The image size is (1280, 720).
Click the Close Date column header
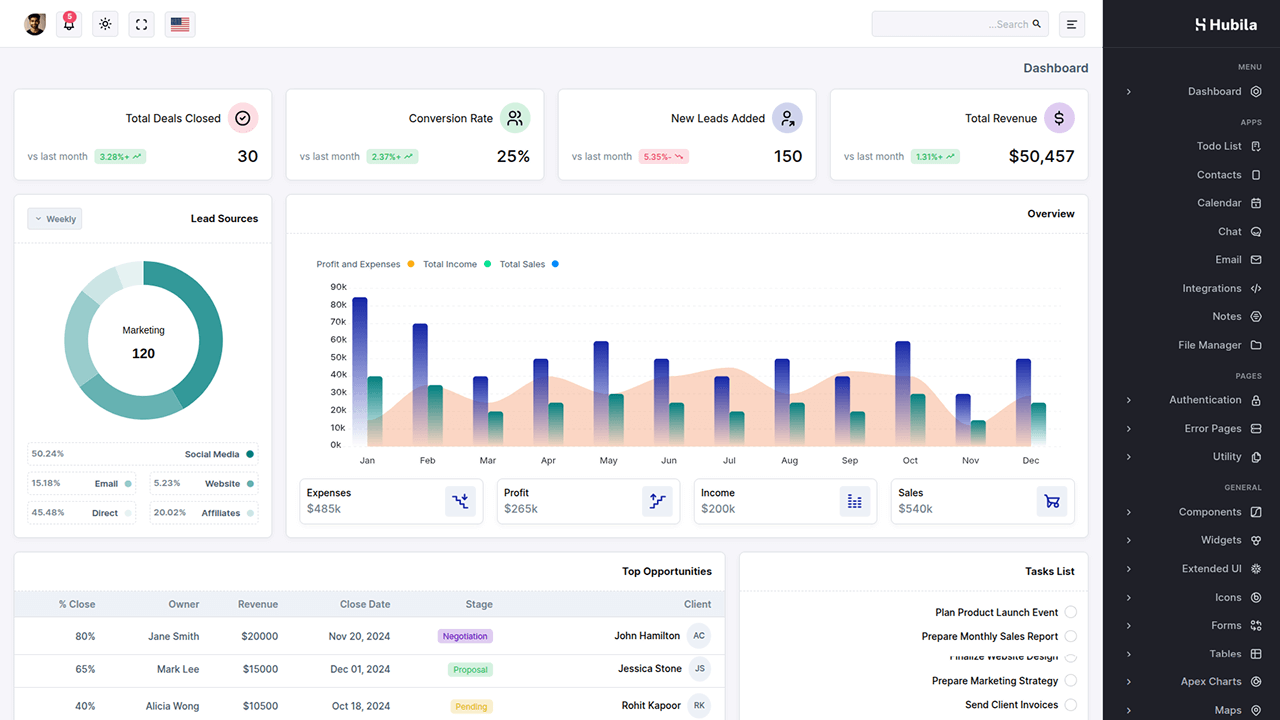365,604
